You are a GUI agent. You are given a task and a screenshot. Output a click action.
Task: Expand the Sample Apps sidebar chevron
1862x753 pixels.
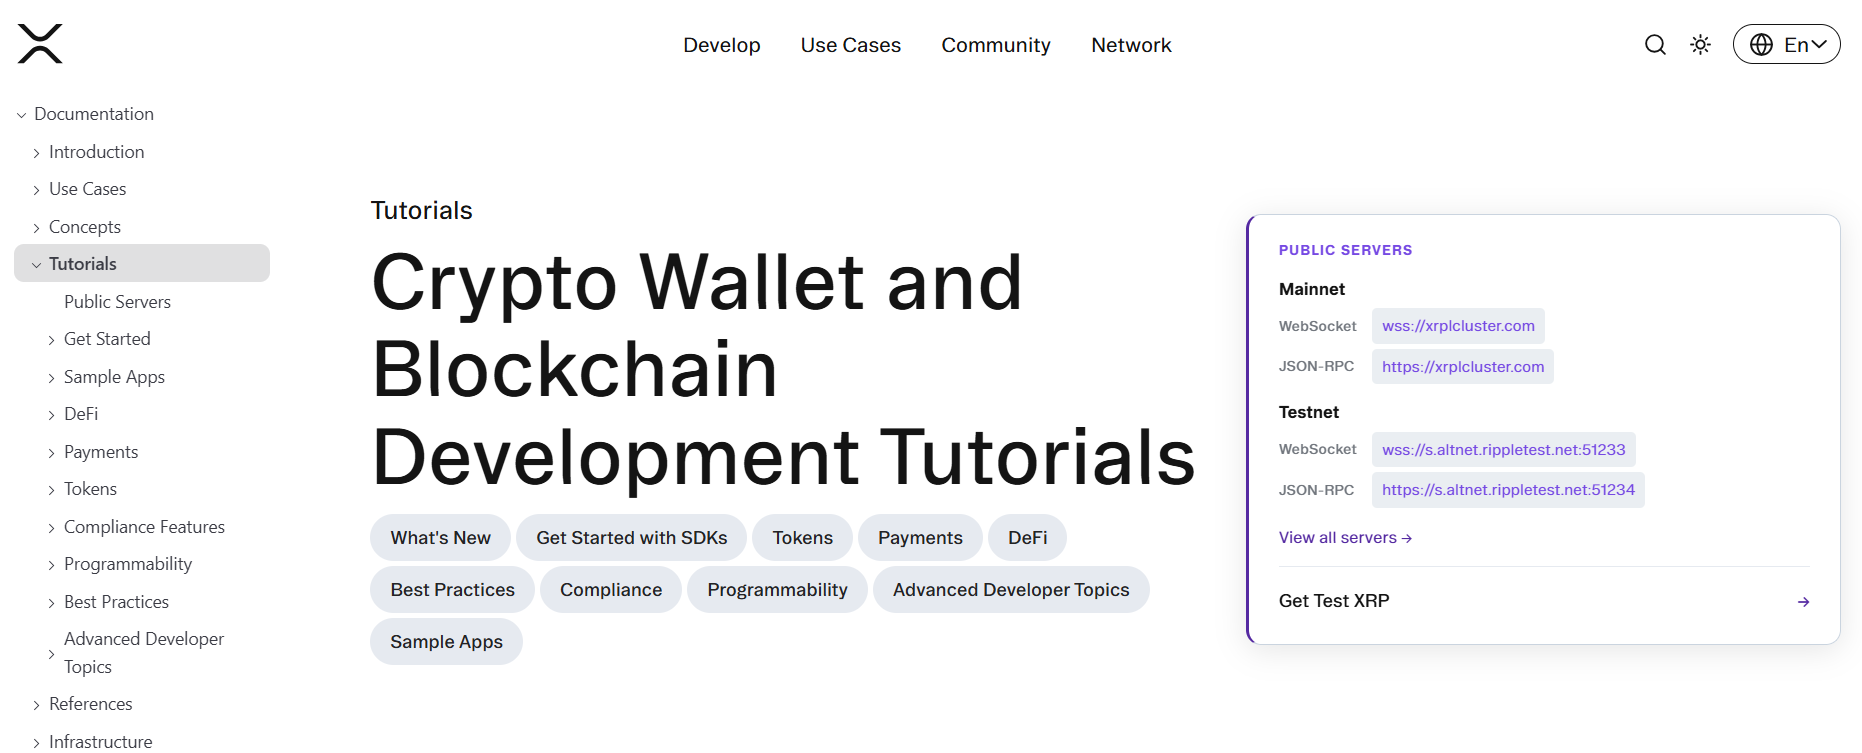tap(51, 378)
